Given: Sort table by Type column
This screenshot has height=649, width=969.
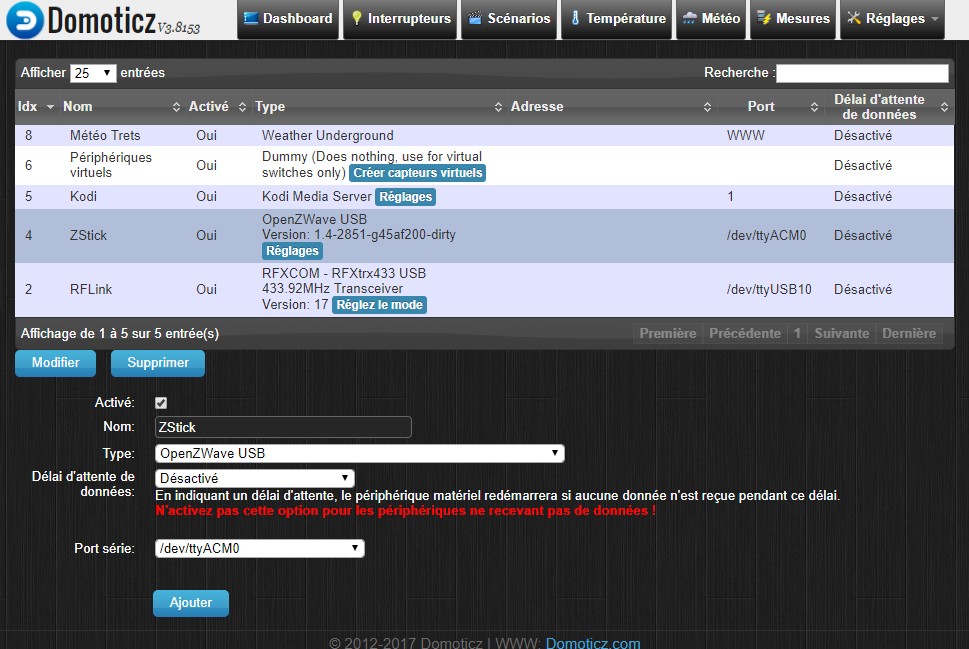Looking at the screenshot, I should click(x=378, y=107).
